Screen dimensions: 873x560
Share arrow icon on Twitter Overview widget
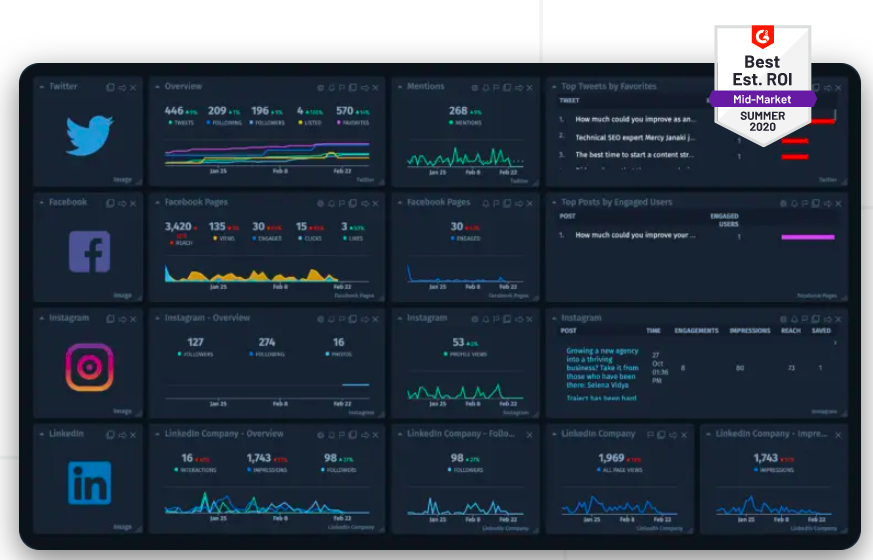(365, 87)
